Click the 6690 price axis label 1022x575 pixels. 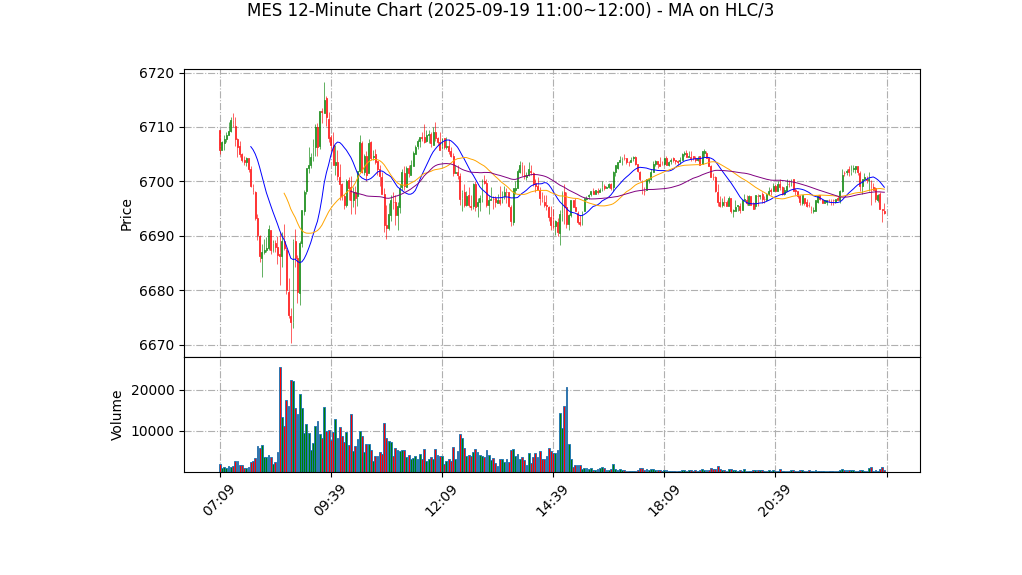coord(156,237)
